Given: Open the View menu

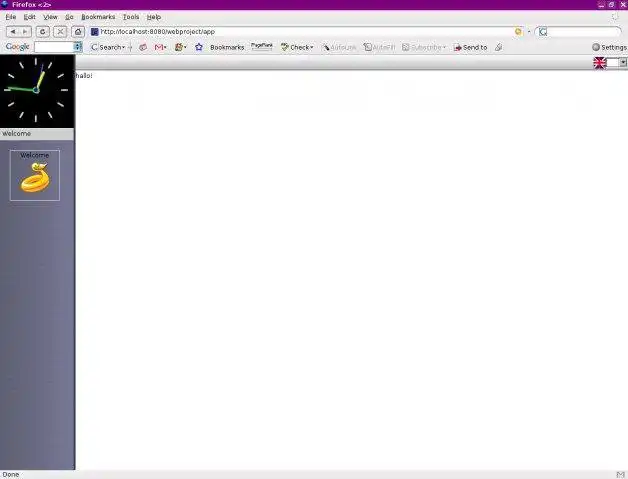Looking at the screenshot, I should coord(50,17).
